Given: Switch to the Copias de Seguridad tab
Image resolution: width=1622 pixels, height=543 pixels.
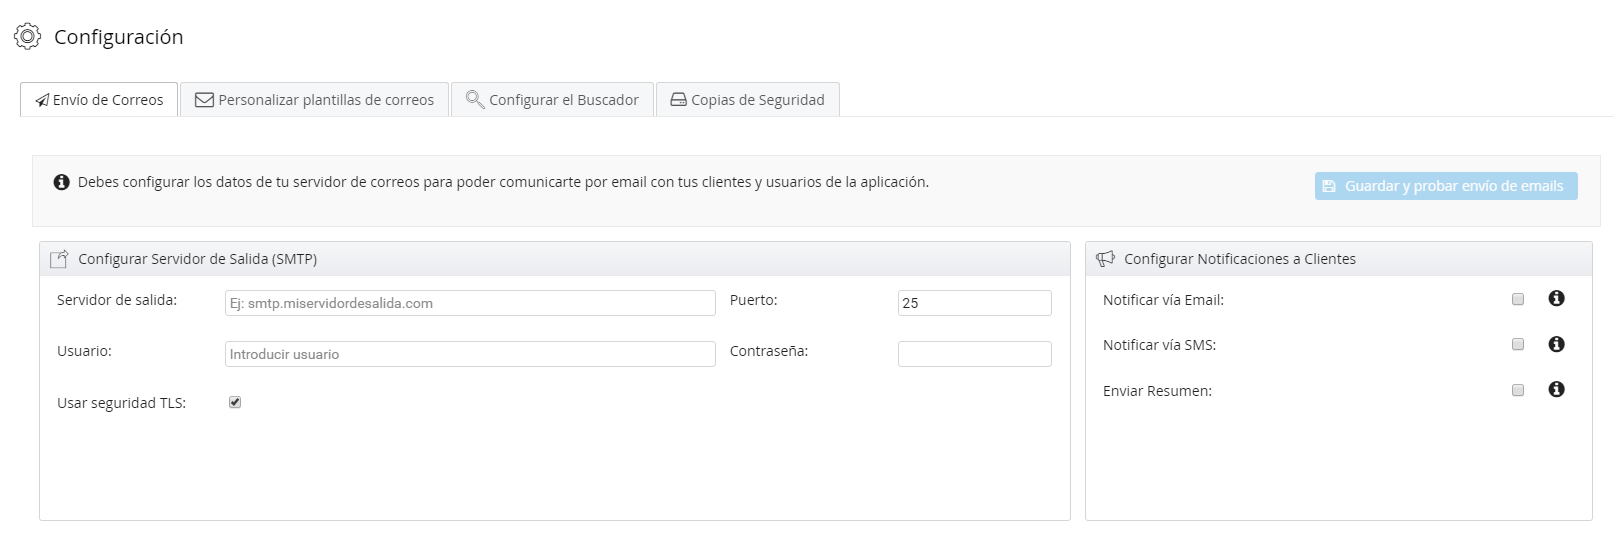Looking at the screenshot, I should 747,100.
